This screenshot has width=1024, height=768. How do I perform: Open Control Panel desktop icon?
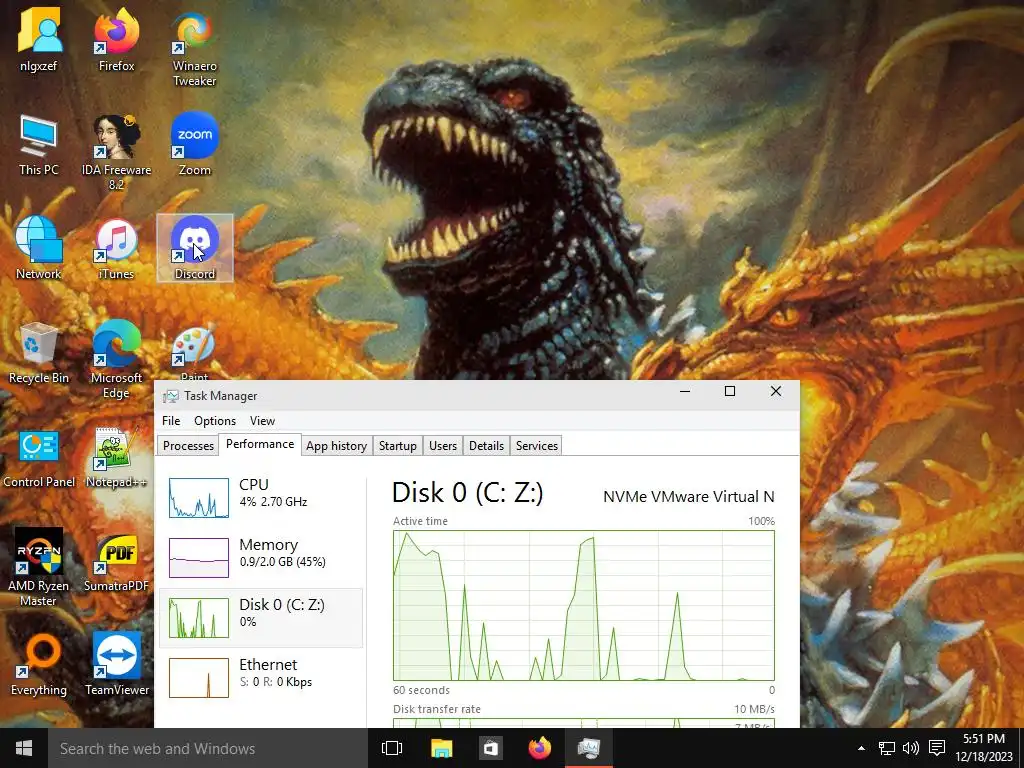[x=39, y=457]
